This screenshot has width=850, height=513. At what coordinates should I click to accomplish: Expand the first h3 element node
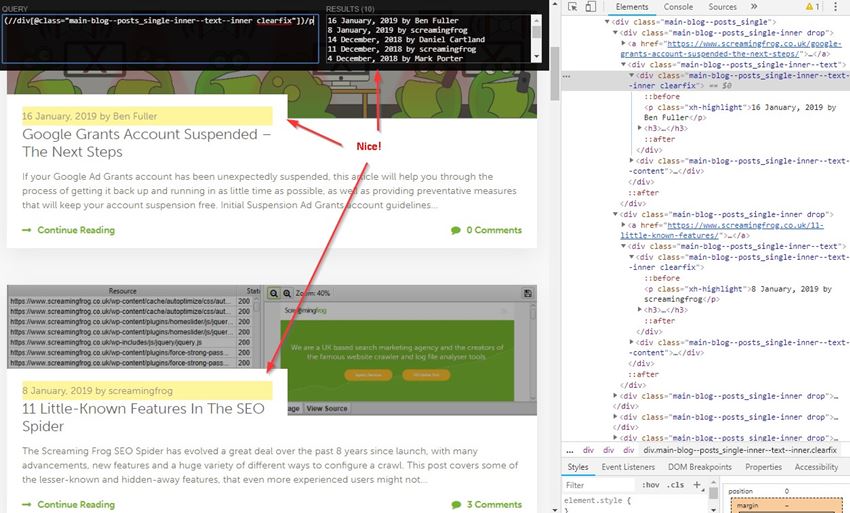click(639, 129)
